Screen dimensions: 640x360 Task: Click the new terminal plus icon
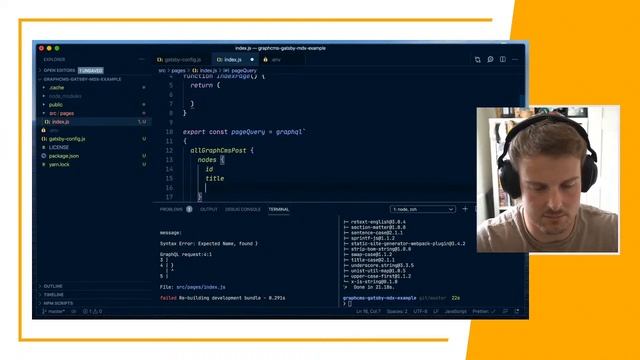click(x=465, y=209)
